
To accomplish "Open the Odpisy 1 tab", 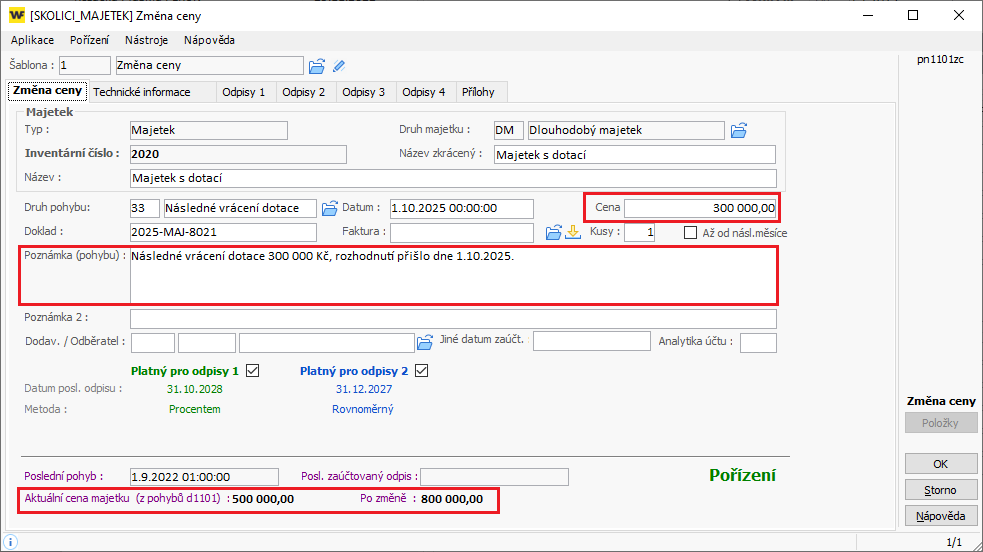I will click(244, 92).
